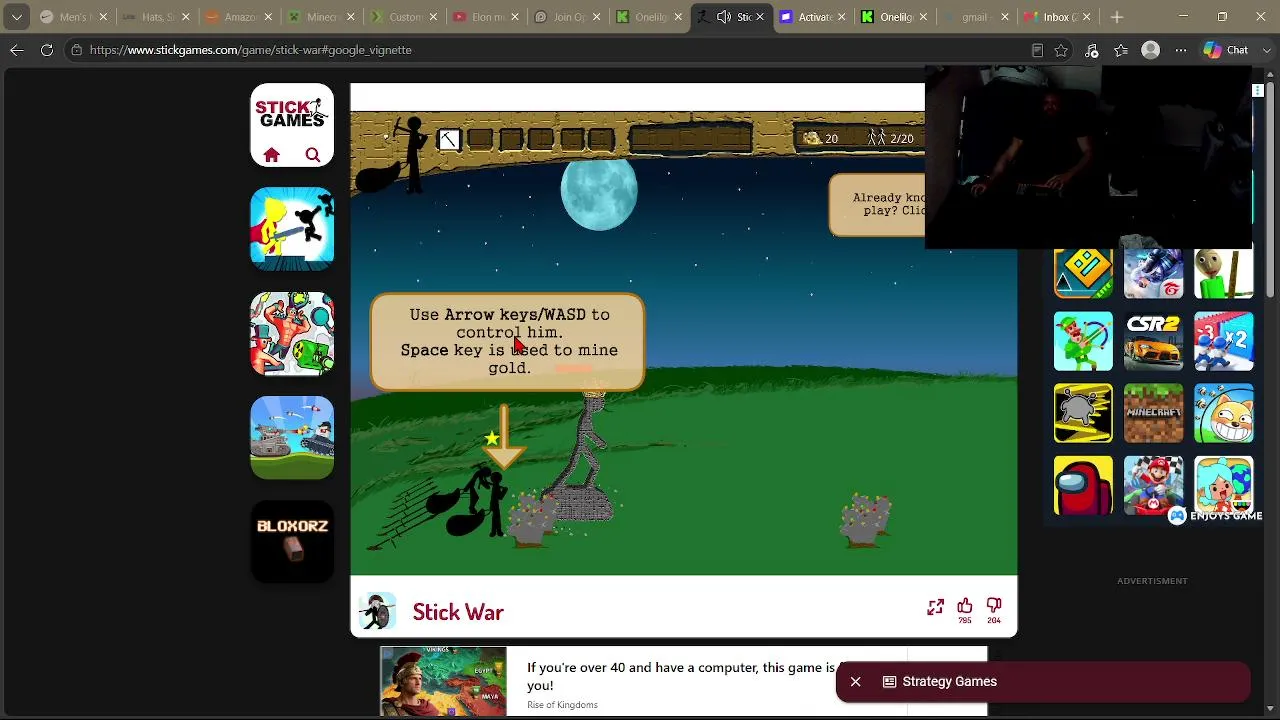
Task: Open the CSR2 racing game icon
Action: pos(1153,341)
